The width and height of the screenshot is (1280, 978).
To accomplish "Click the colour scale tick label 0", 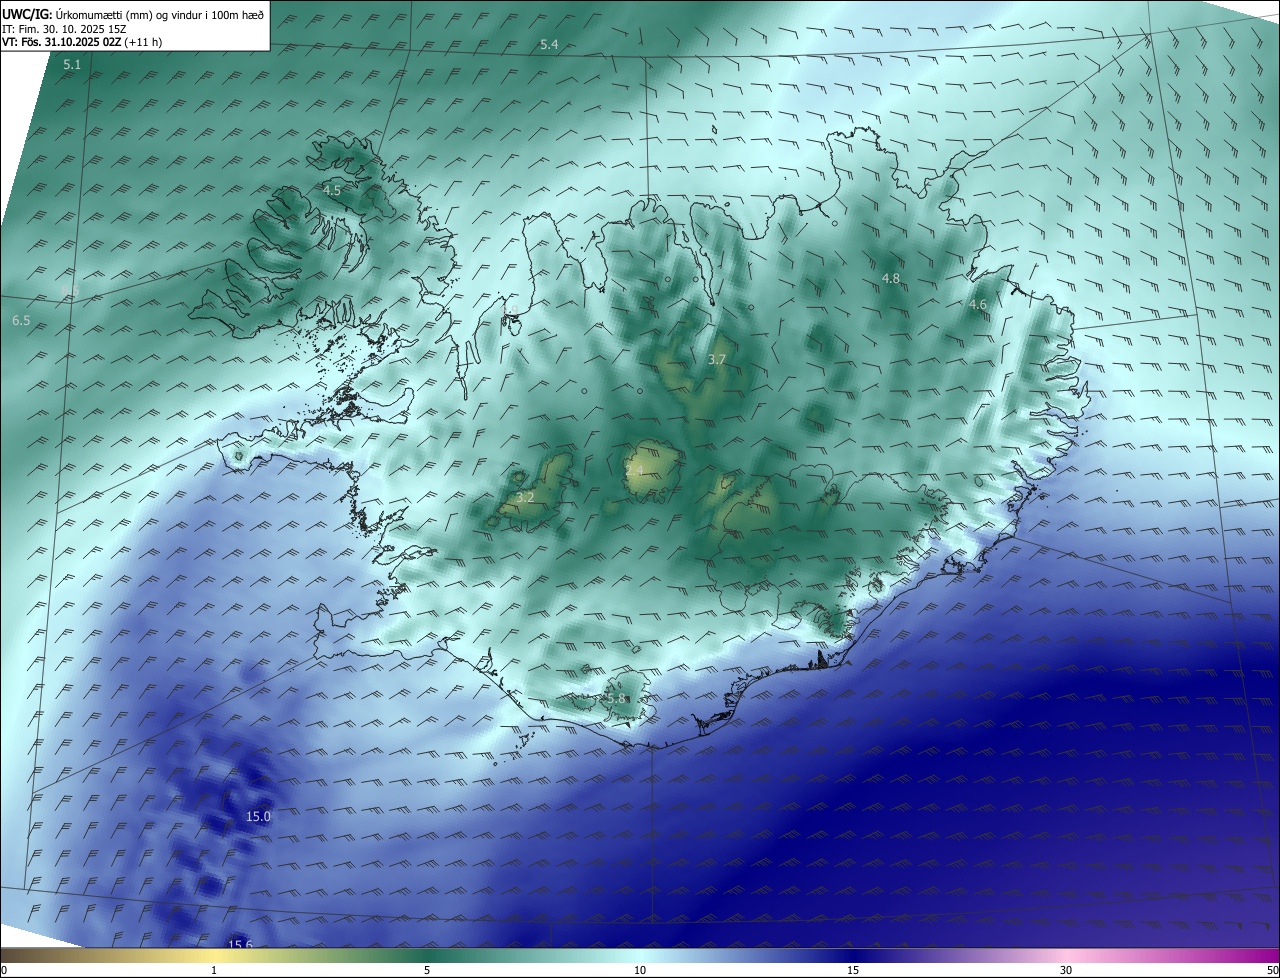I will click(4, 970).
